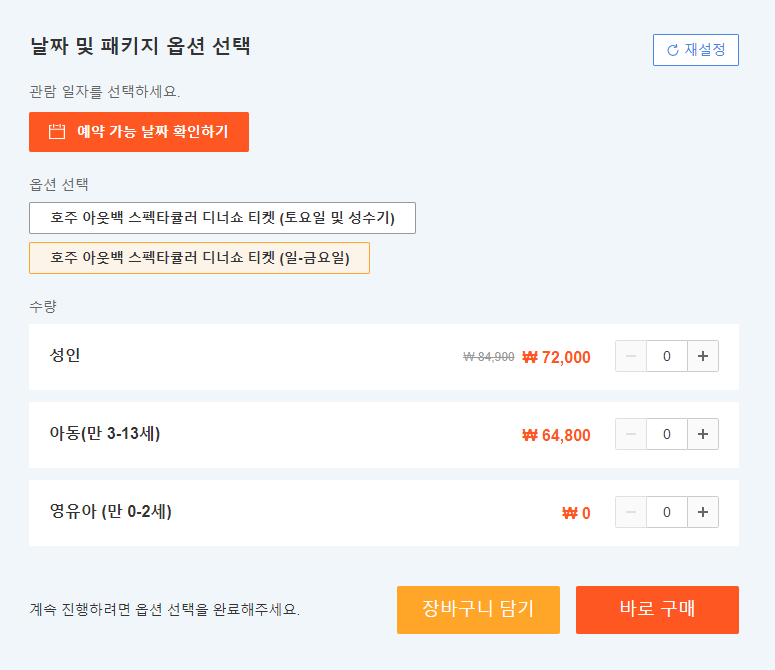Screen dimensions: 775x670
Task: Click the 성인 row label
Action: pyautogui.click(x=65, y=355)
